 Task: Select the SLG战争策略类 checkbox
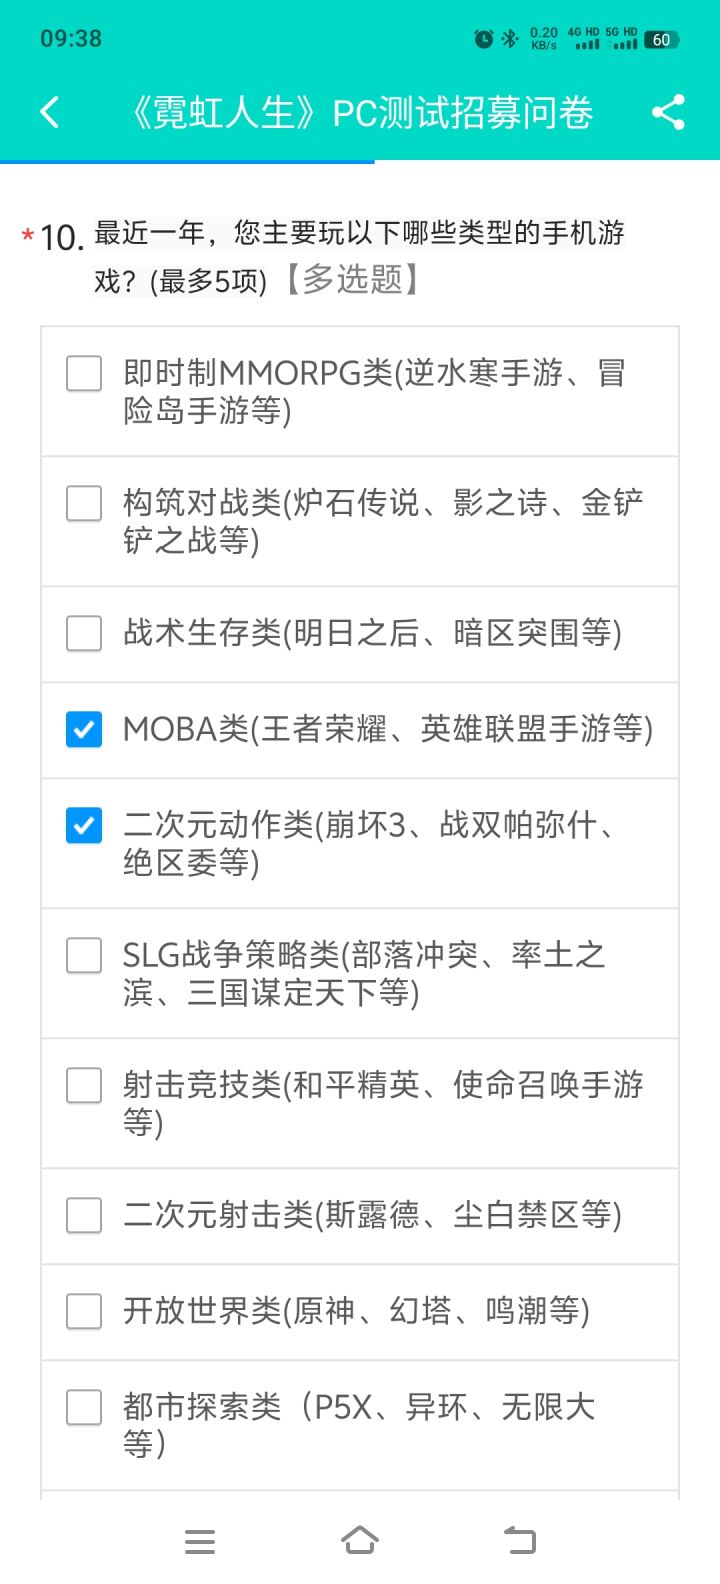point(84,955)
